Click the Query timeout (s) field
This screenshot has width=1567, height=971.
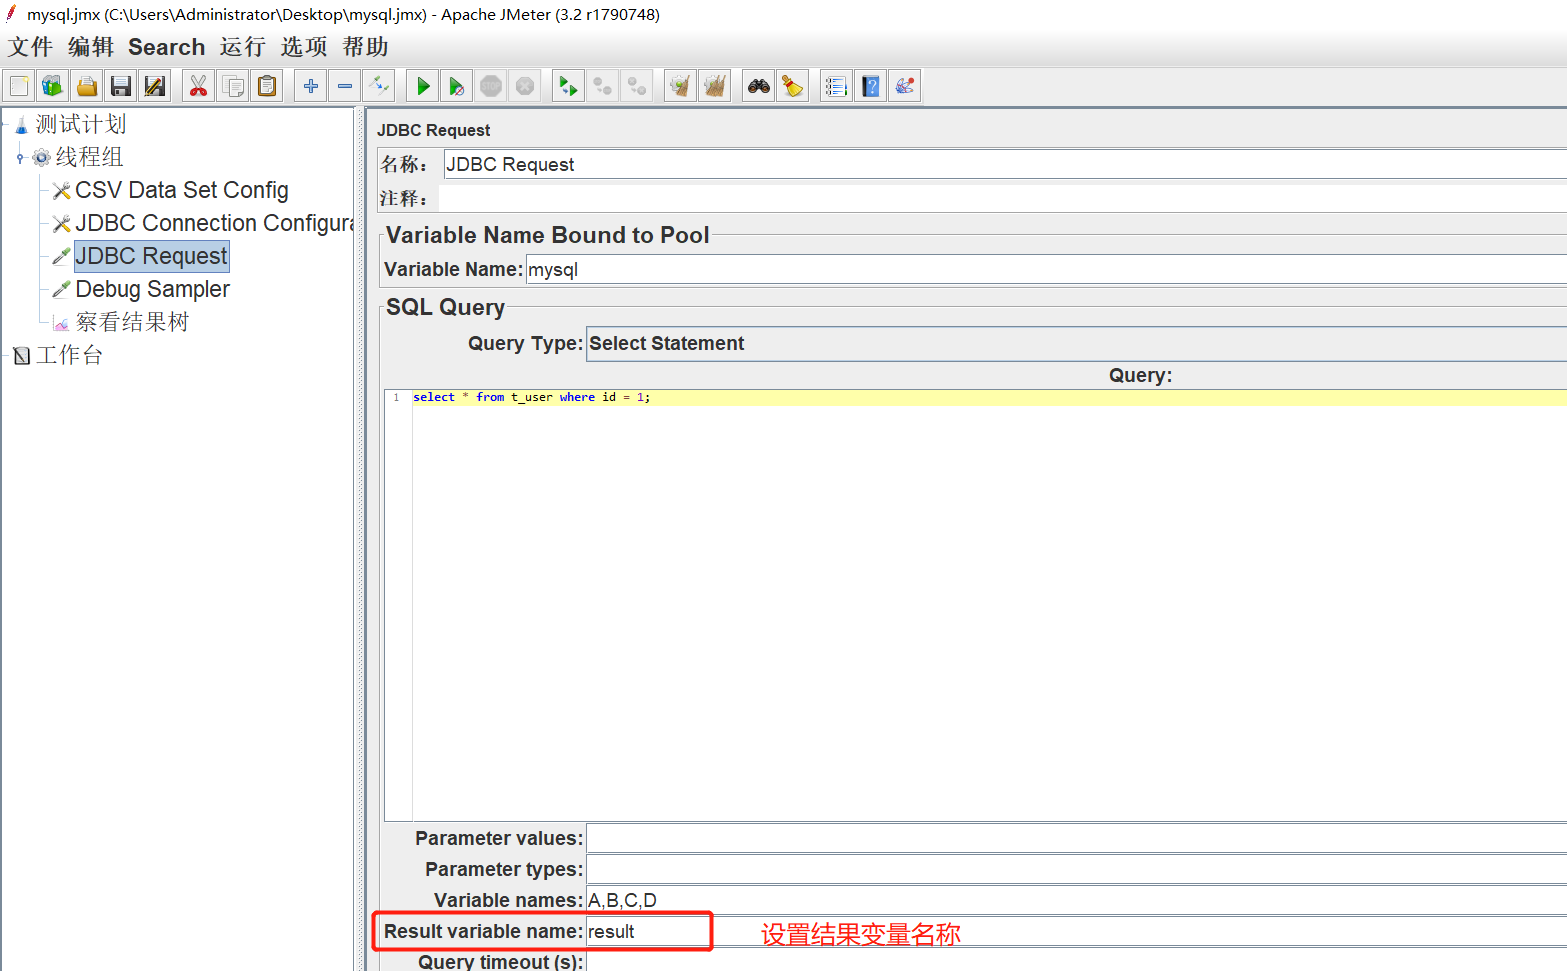(1076, 961)
